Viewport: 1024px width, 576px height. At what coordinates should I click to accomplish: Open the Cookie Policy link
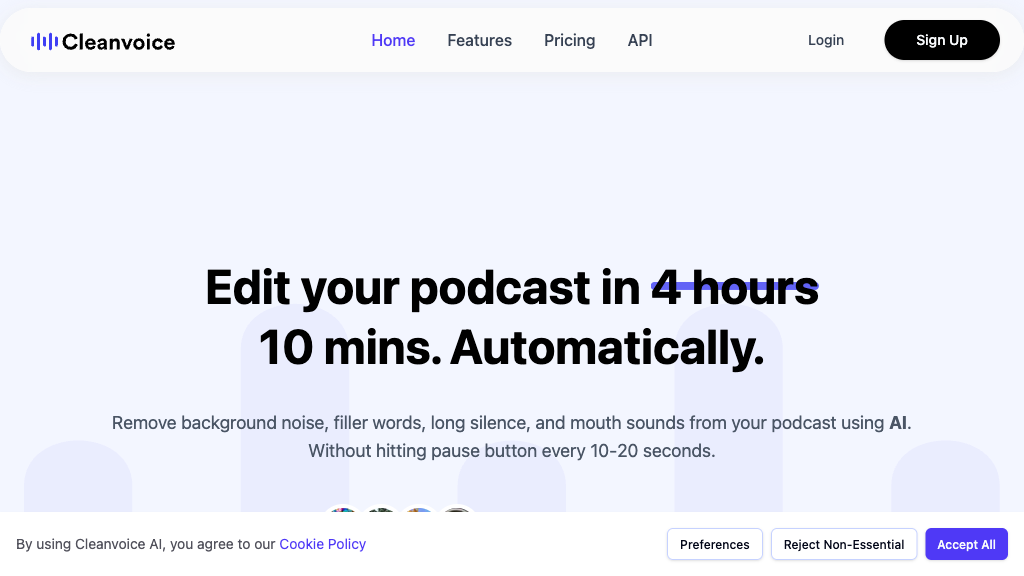[x=322, y=544]
